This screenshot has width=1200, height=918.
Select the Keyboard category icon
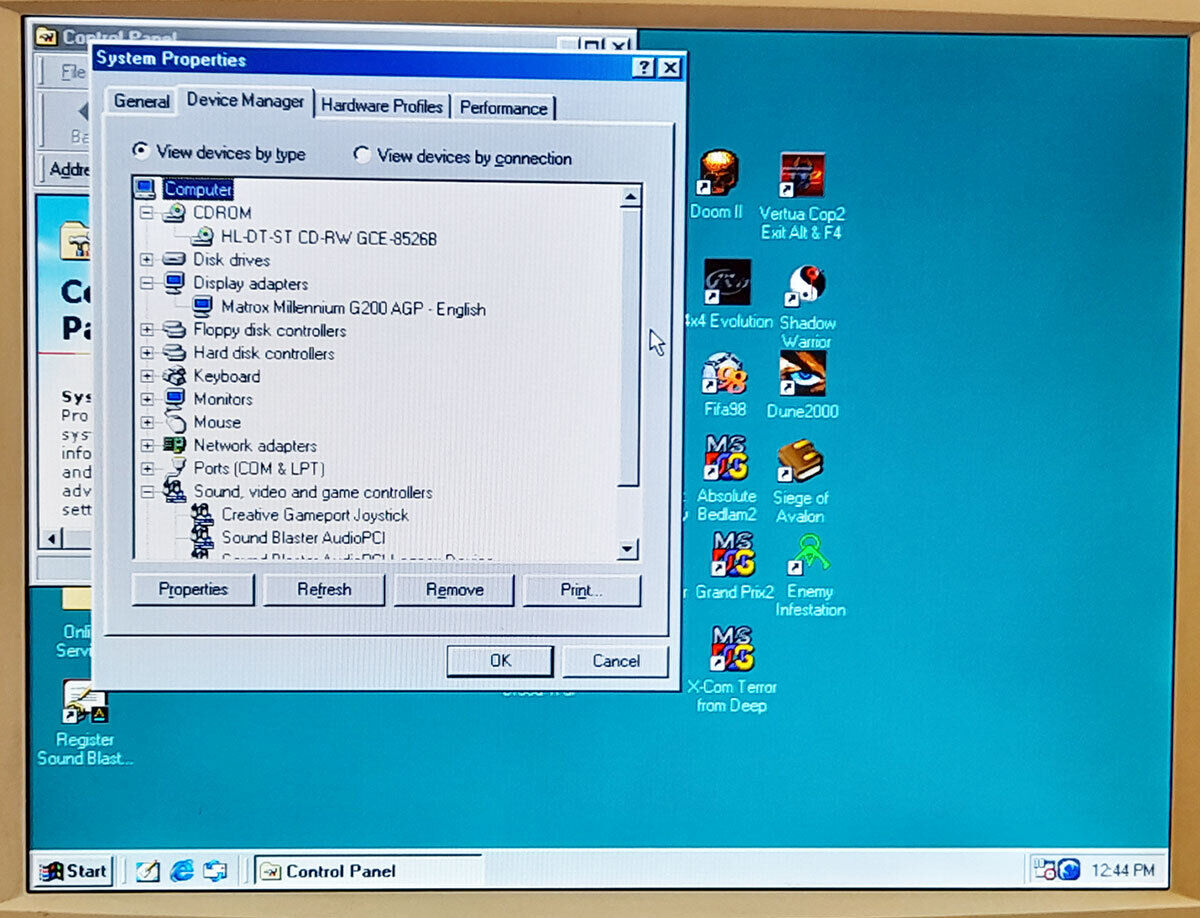175,376
